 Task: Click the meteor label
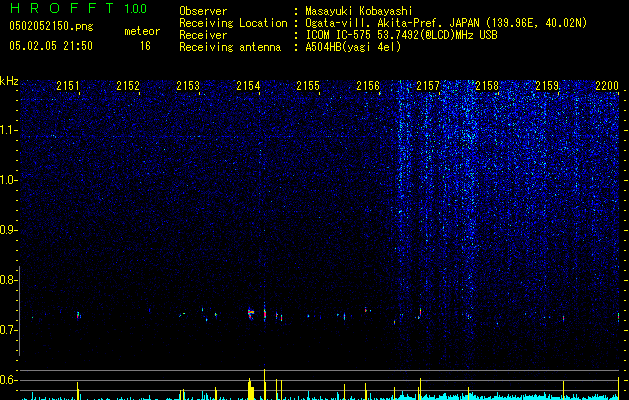pyautogui.click(x=142, y=31)
